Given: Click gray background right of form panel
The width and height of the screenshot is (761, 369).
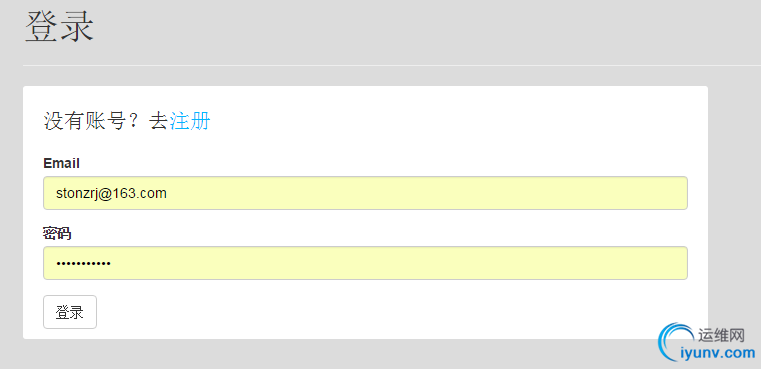Looking at the screenshot, I should click(734, 194).
